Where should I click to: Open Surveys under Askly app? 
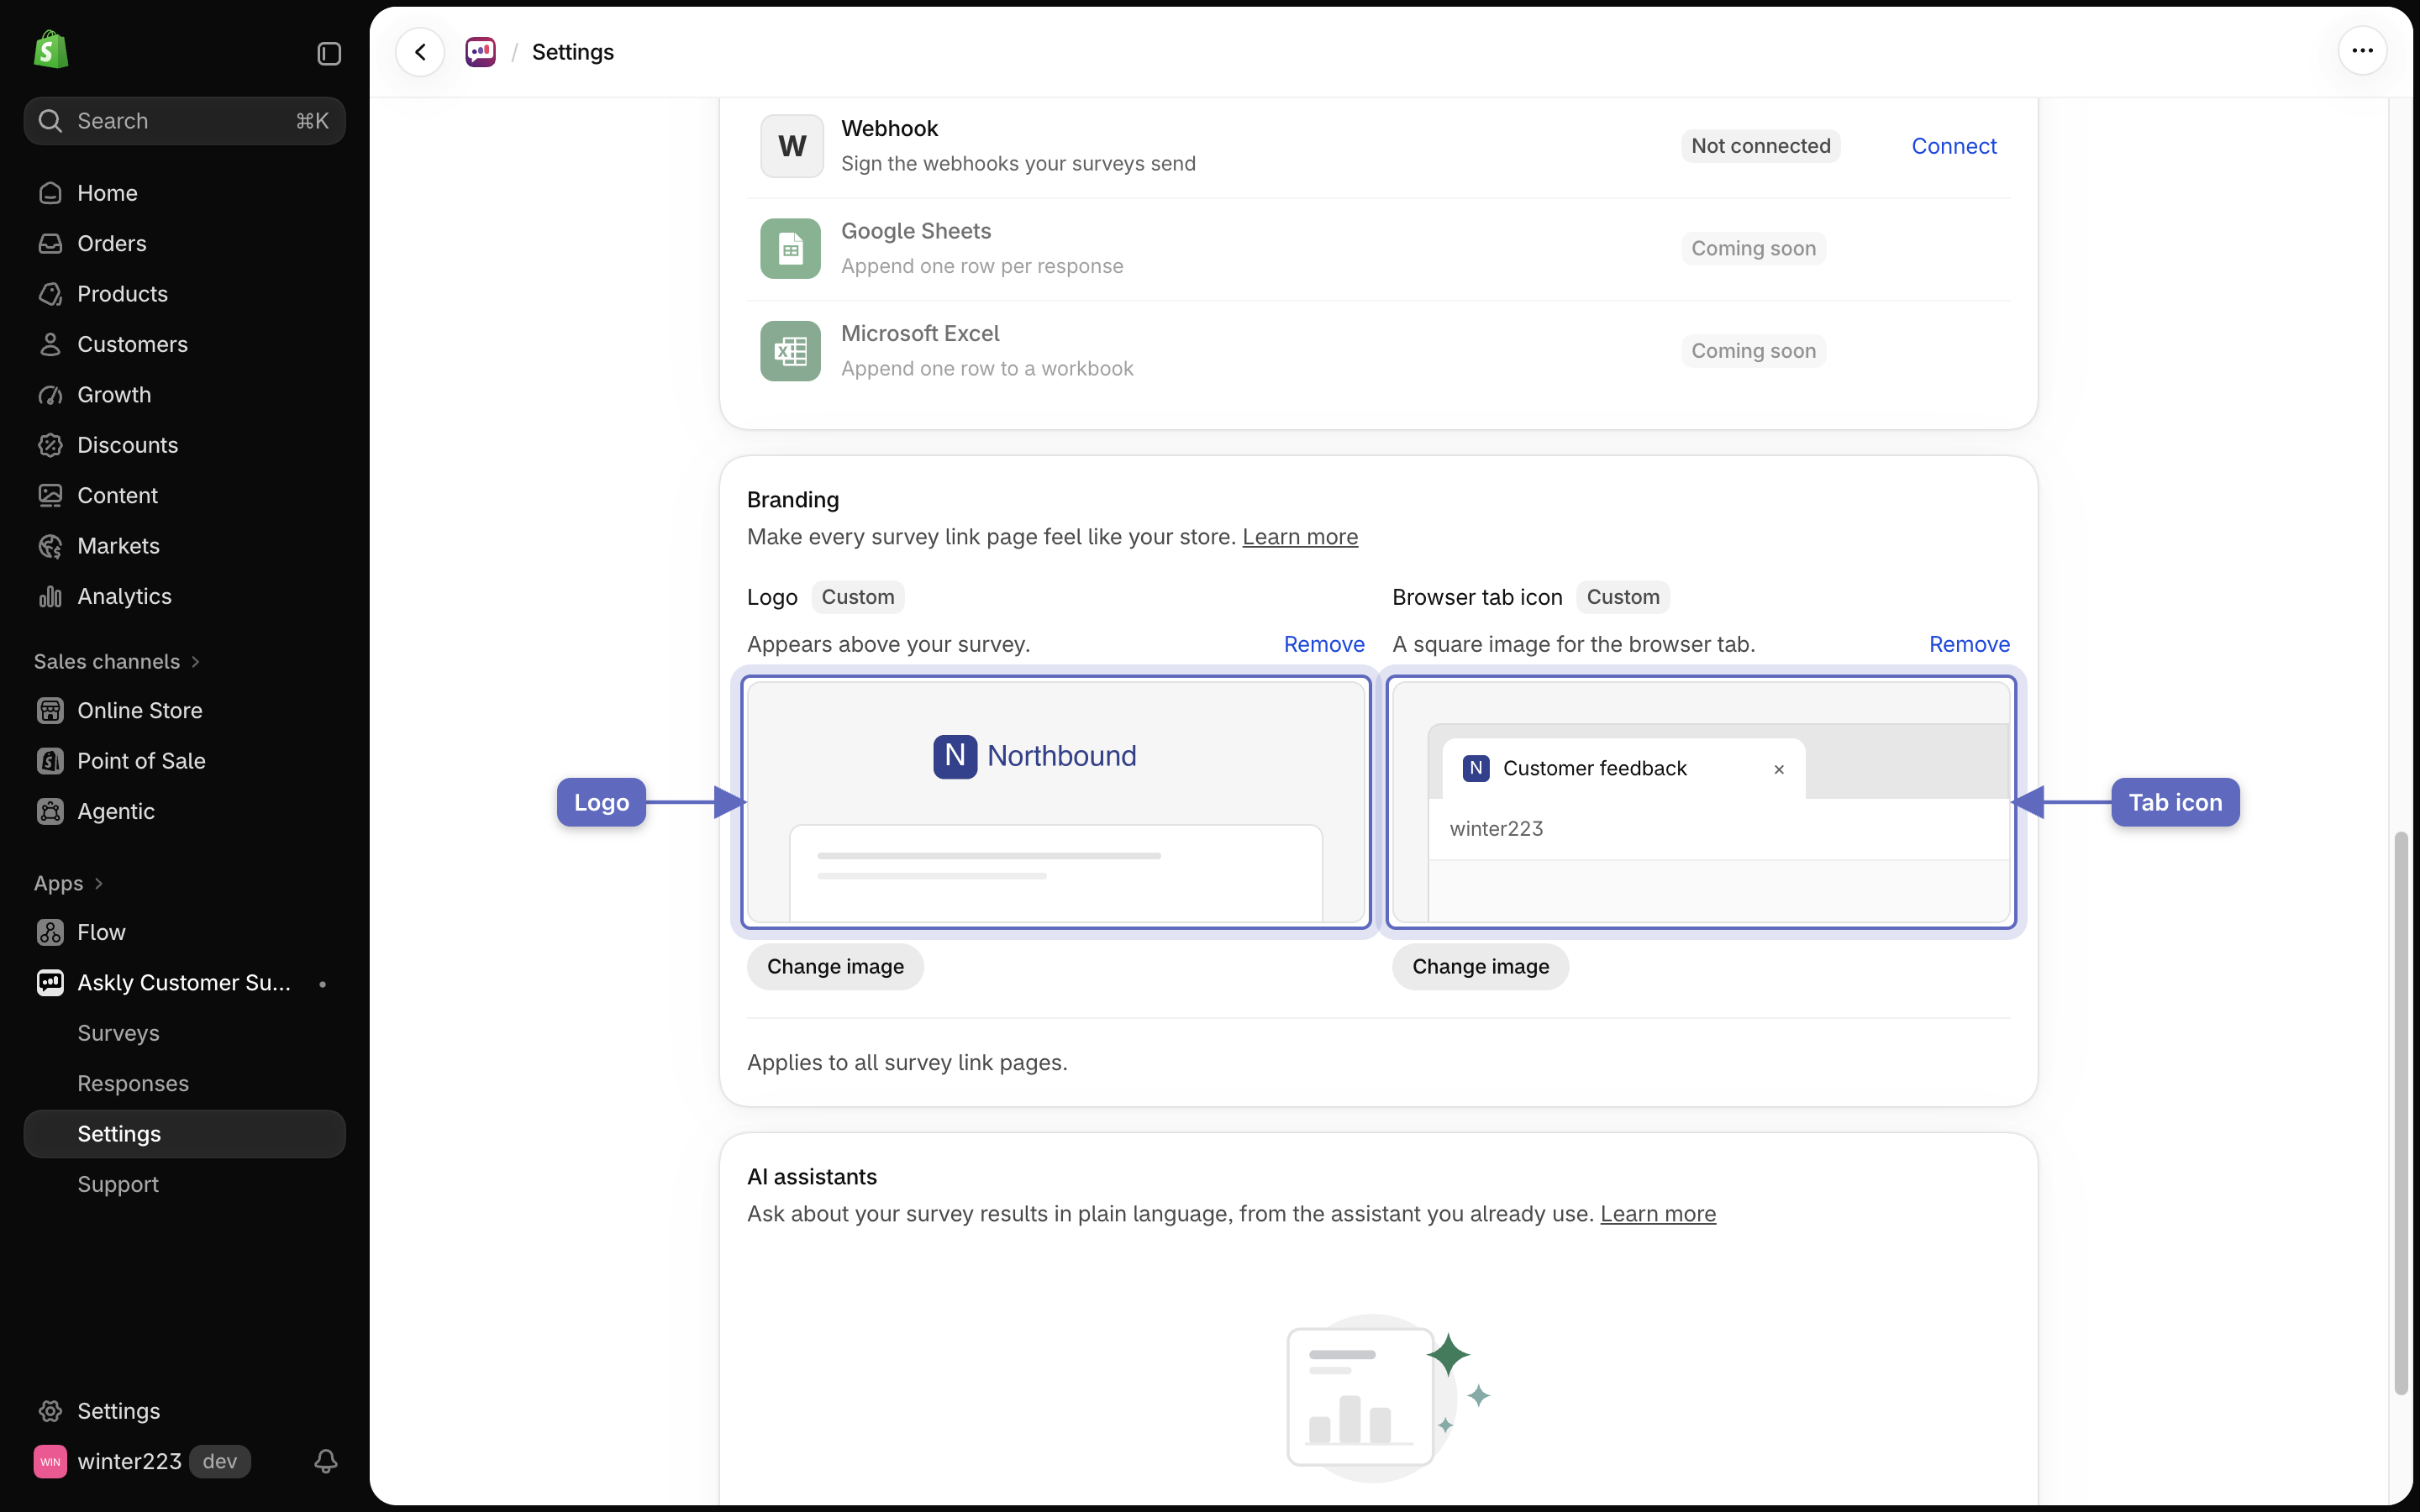[x=185, y=1033]
